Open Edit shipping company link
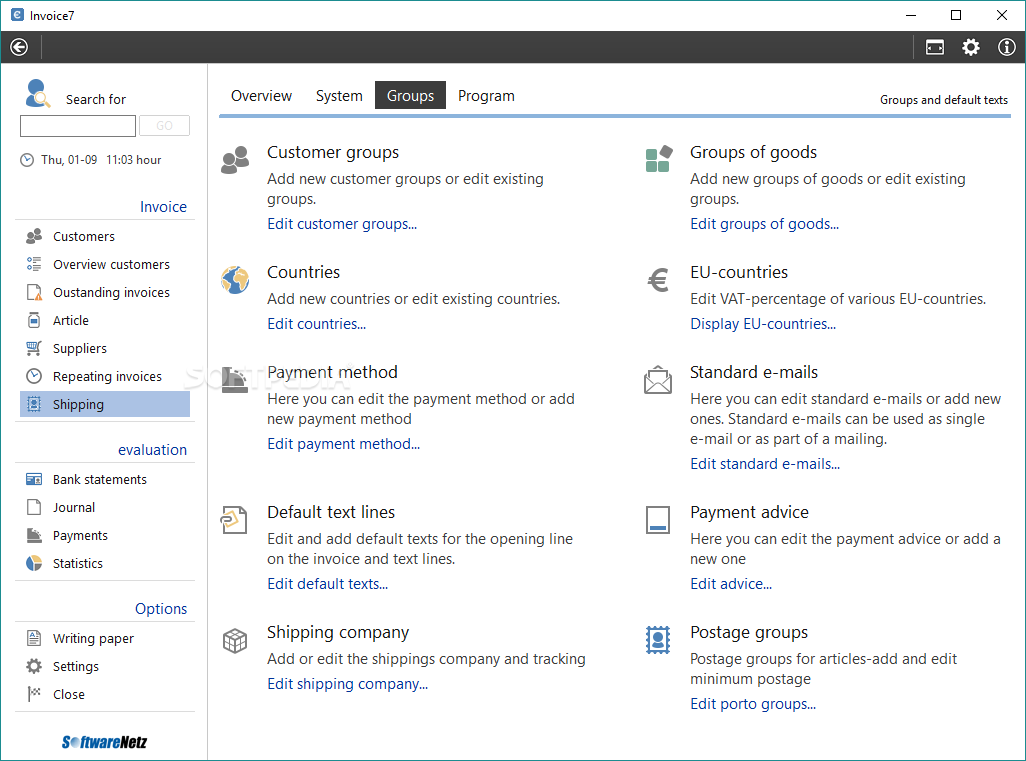The width and height of the screenshot is (1026, 761). click(347, 684)
